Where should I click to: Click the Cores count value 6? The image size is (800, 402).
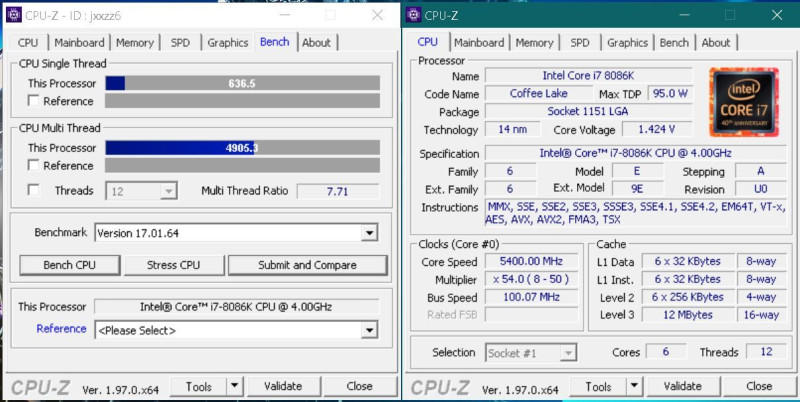click(666, 352)
